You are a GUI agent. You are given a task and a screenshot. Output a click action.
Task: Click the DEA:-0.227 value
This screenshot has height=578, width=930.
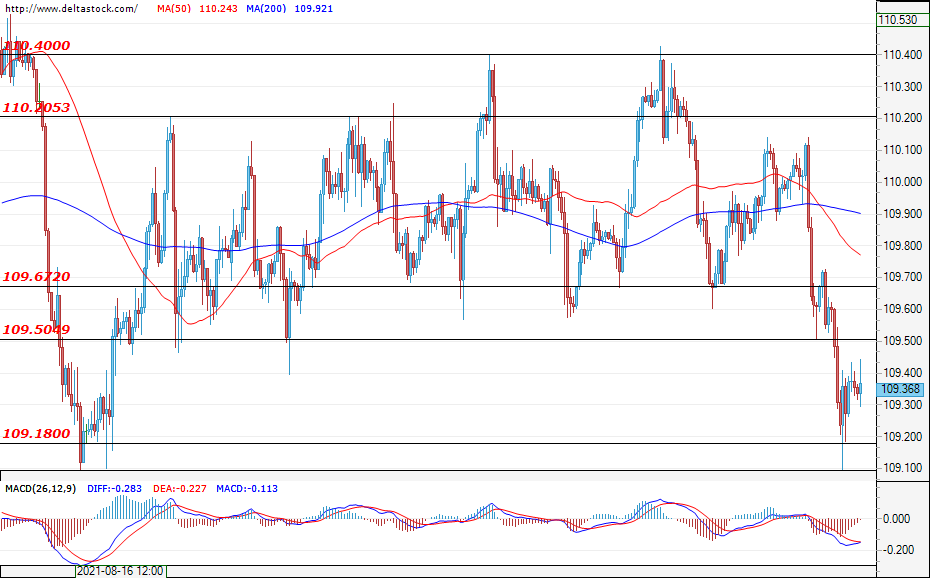(x=180, y=488)
